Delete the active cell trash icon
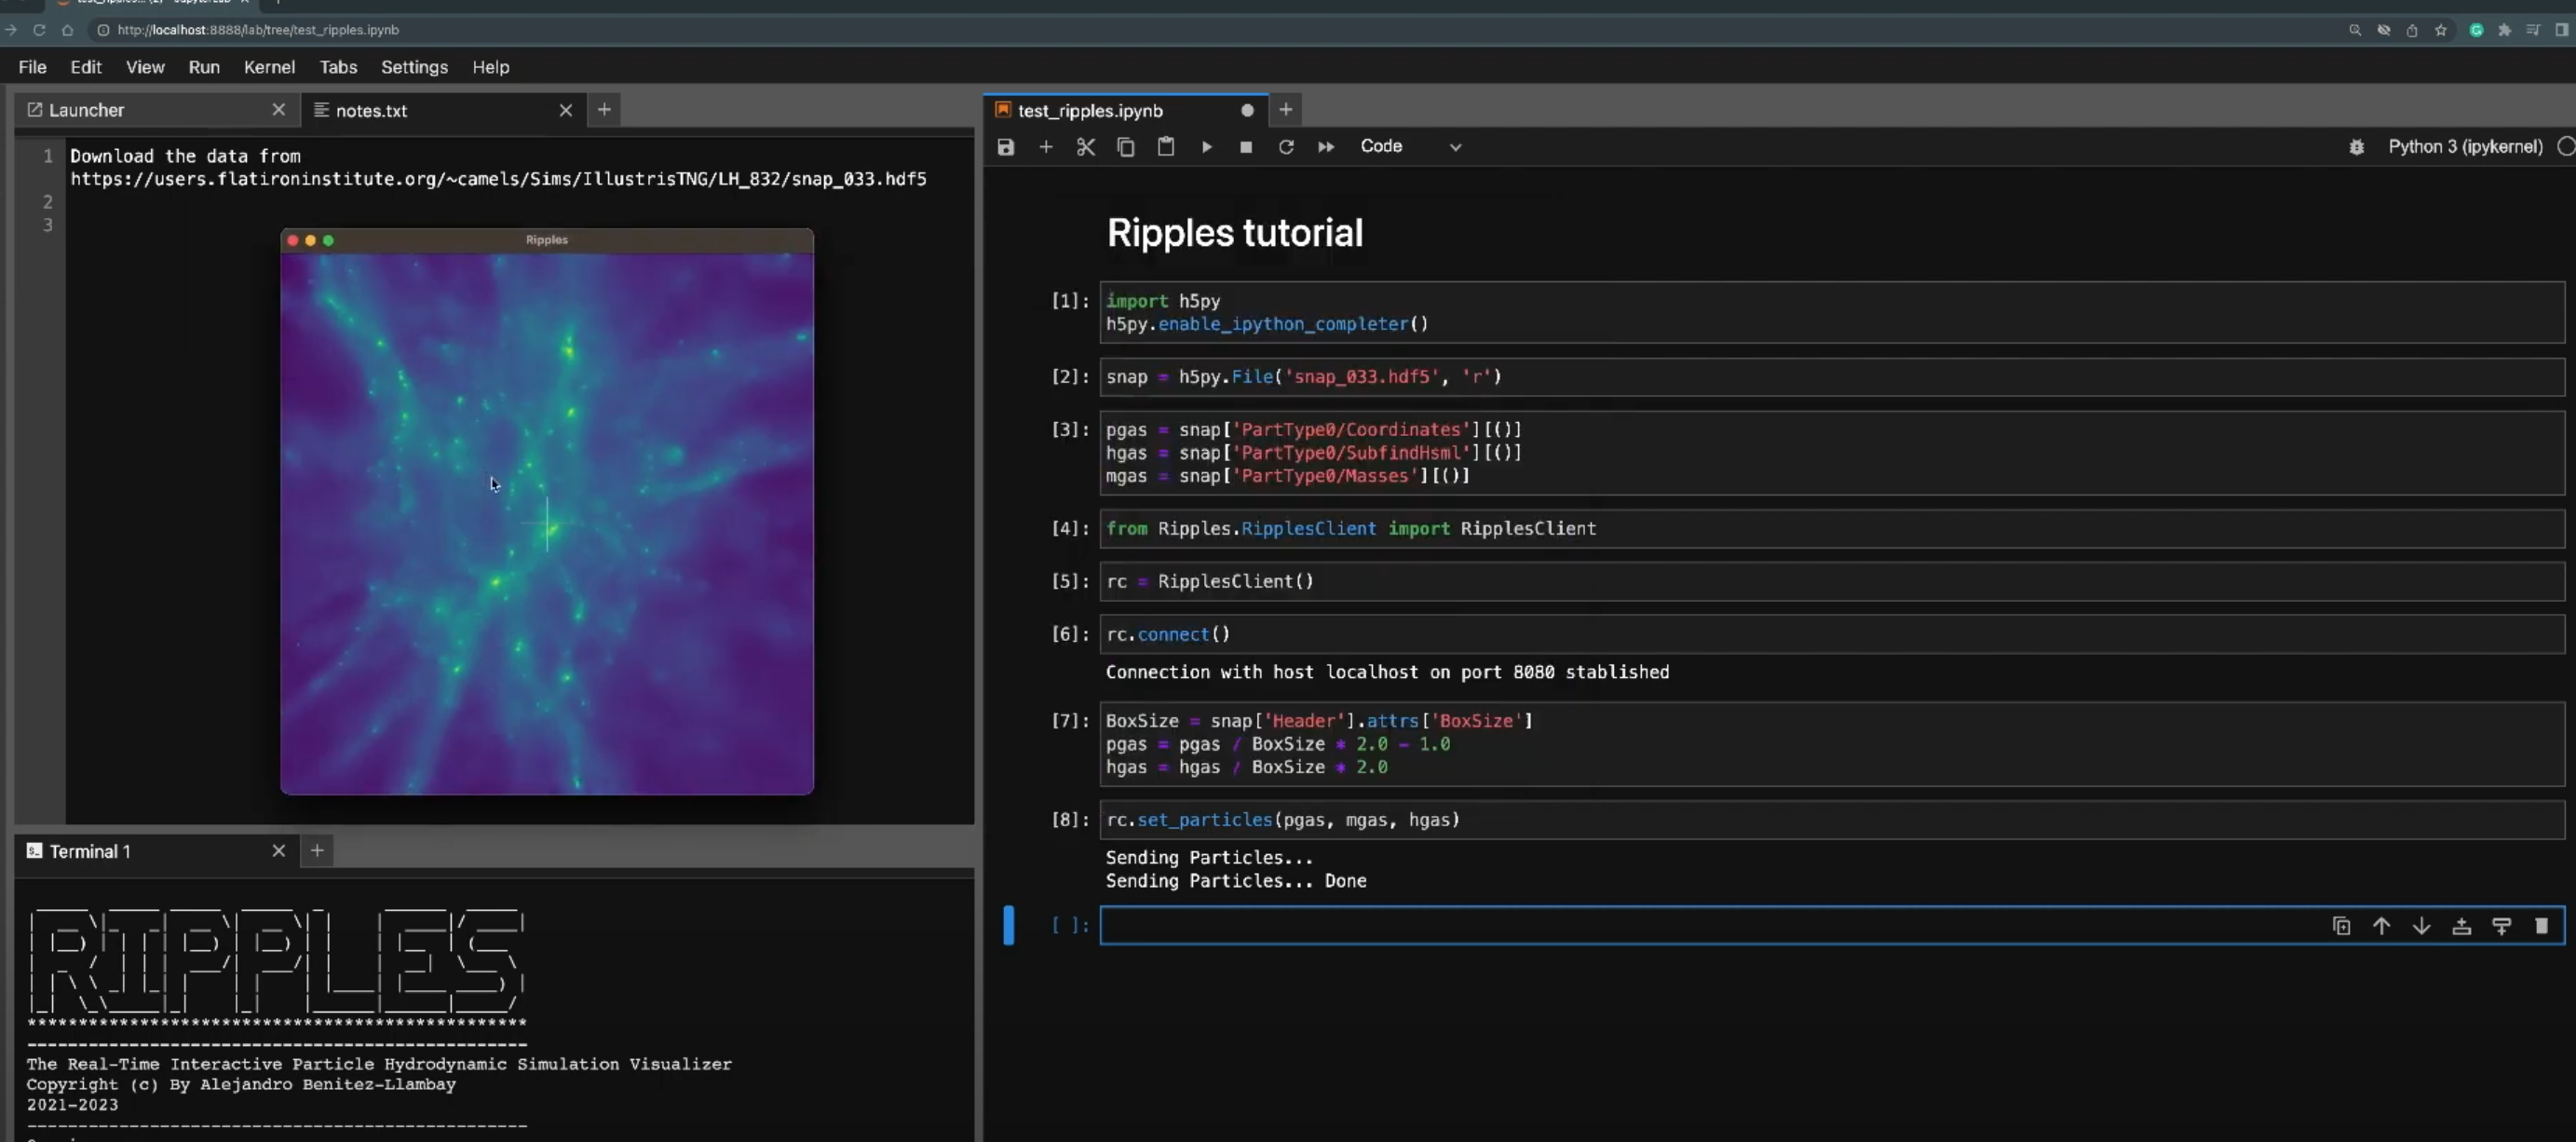 click(2541, 926)
